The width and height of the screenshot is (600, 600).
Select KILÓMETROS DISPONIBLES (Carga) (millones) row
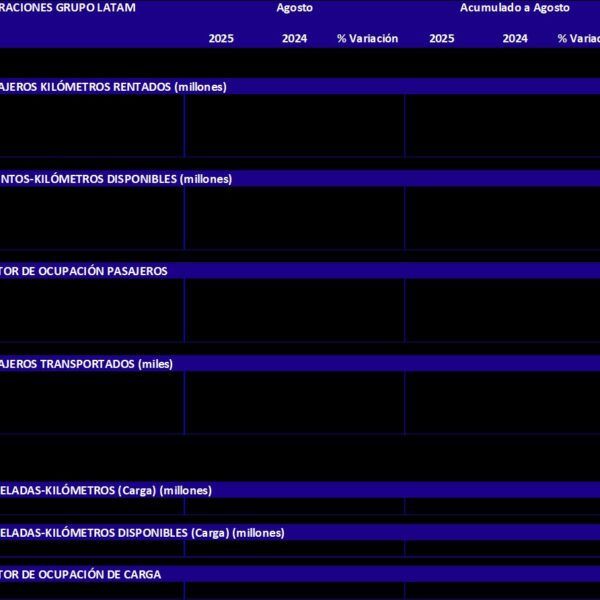pos(142,533)
